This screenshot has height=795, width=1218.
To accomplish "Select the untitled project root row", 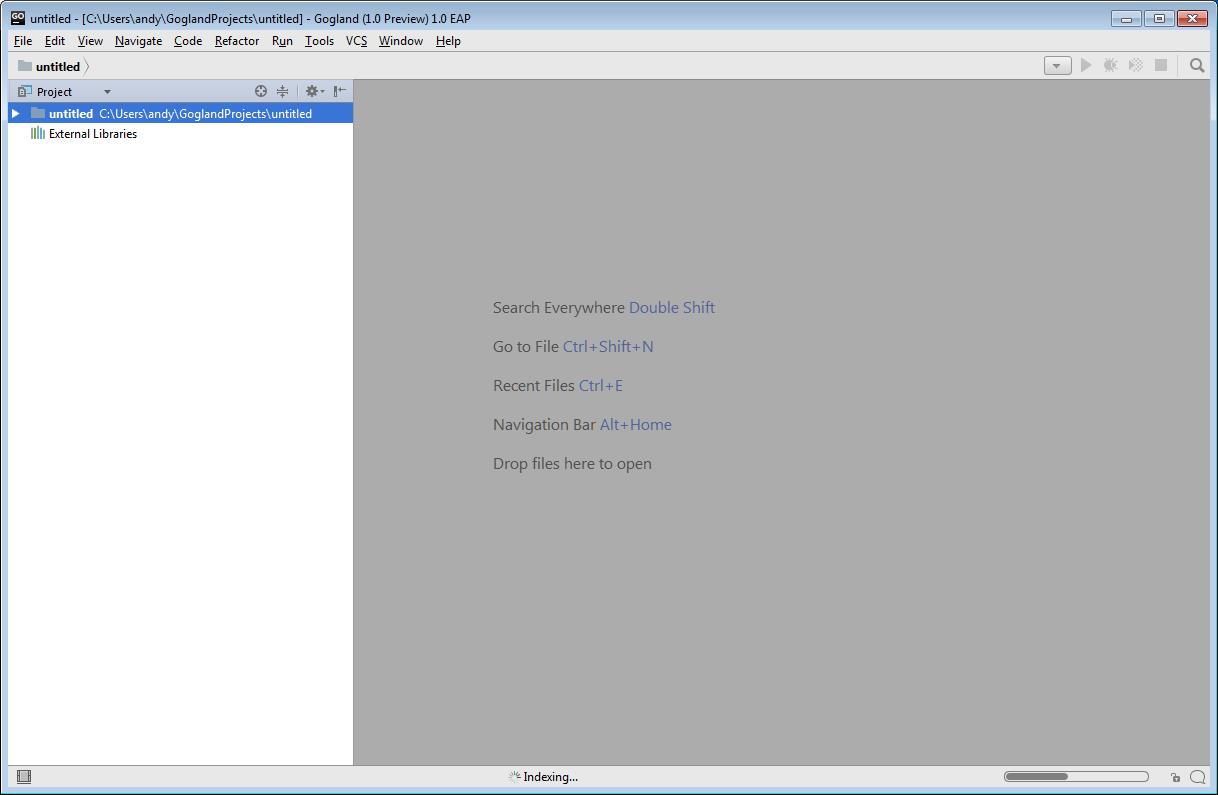I will [180, 114].
